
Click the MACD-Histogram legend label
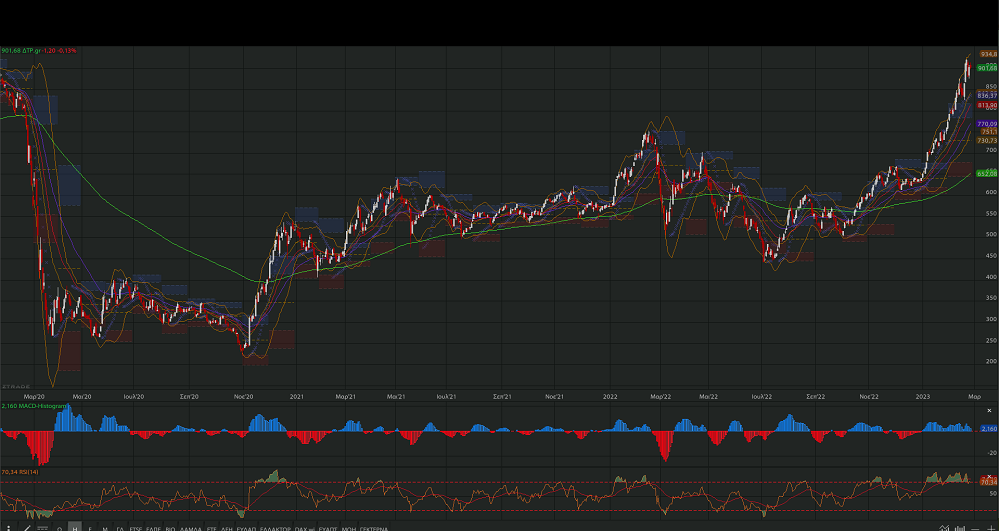click(34, 406)
